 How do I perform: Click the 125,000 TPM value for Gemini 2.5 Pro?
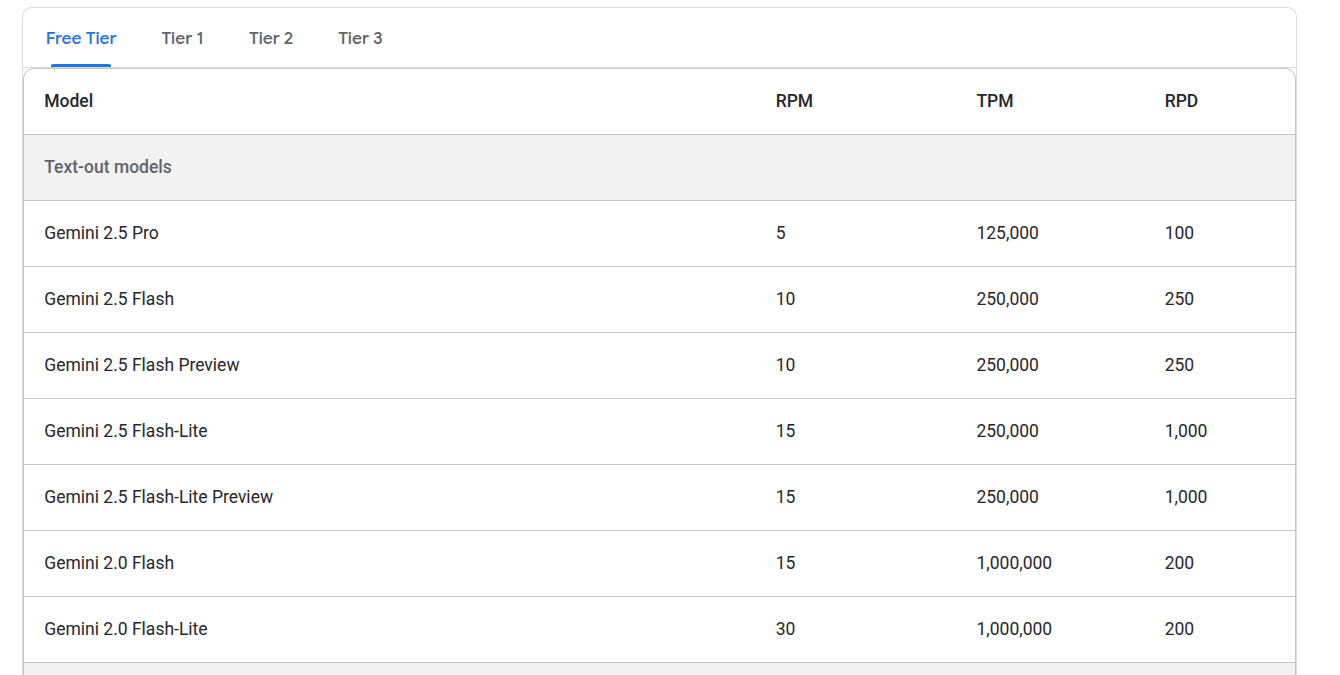[x=1007, y=233]
